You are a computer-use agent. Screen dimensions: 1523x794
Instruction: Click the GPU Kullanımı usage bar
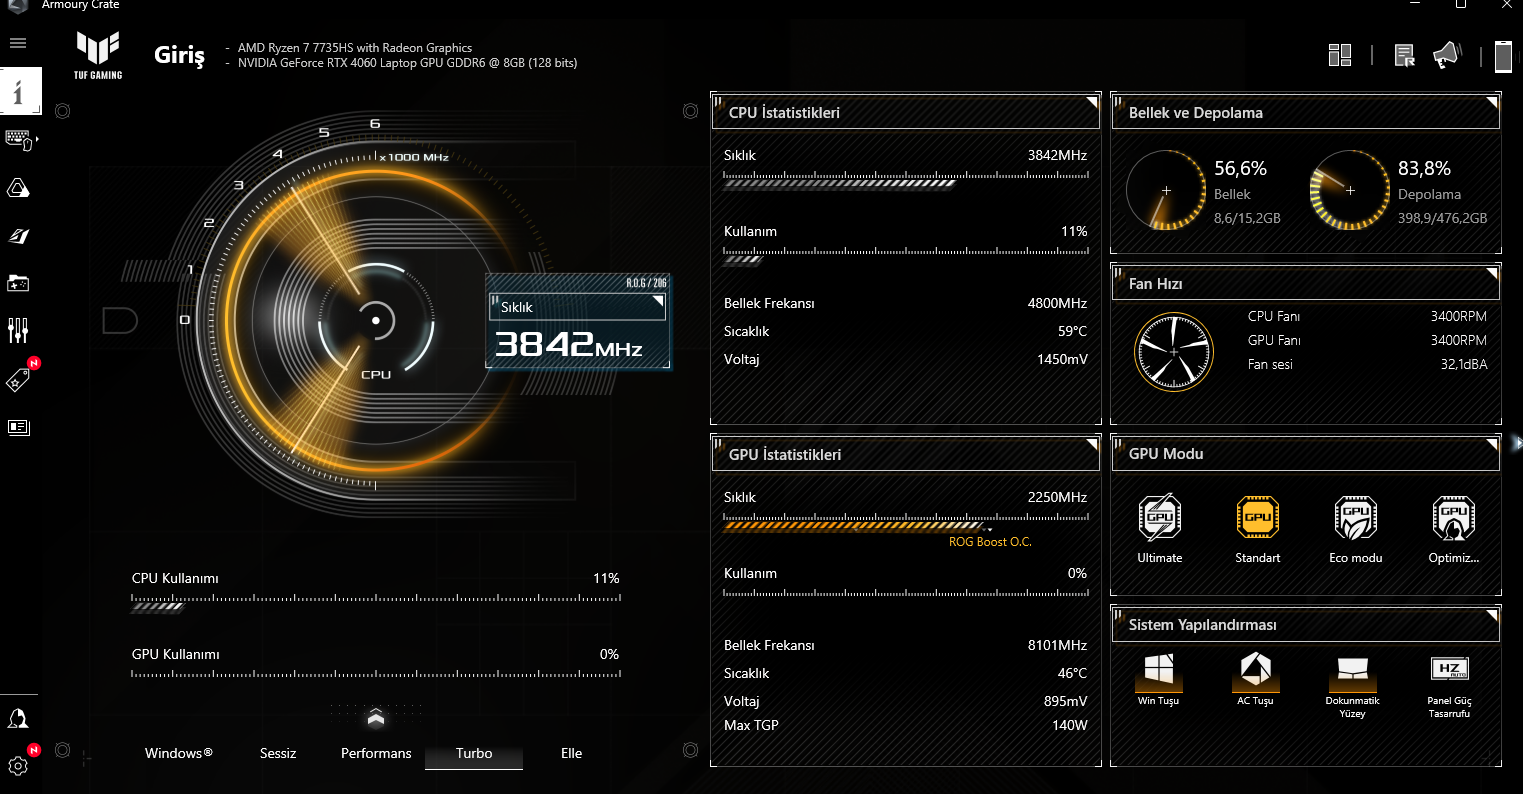pyautogui.click(x=376, y=674)
